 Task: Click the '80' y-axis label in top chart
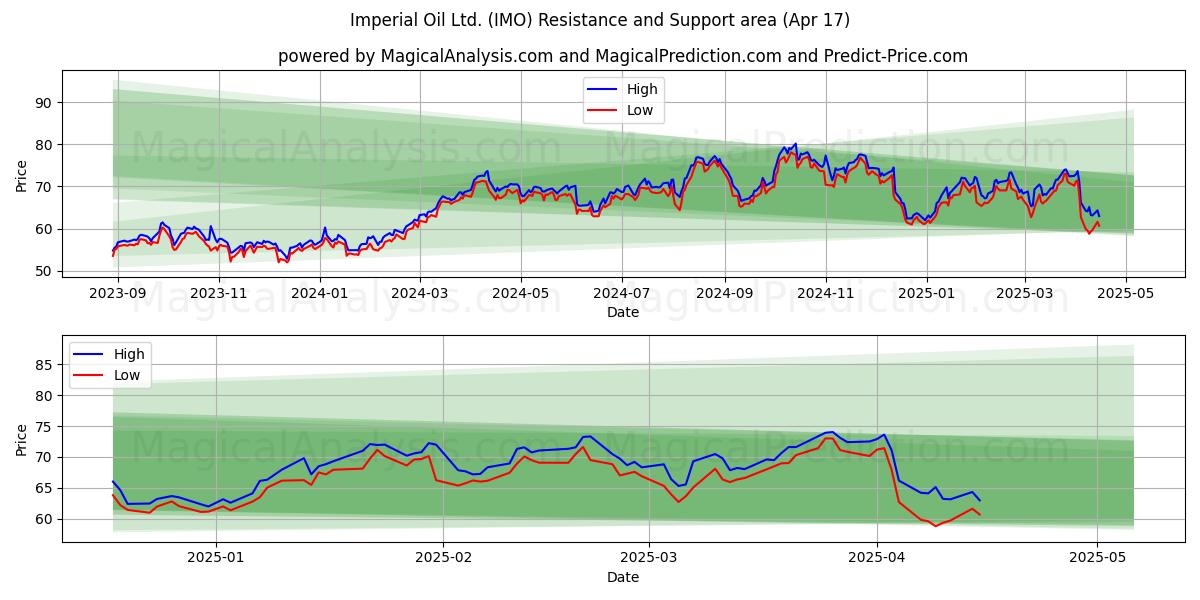[44, 145]
